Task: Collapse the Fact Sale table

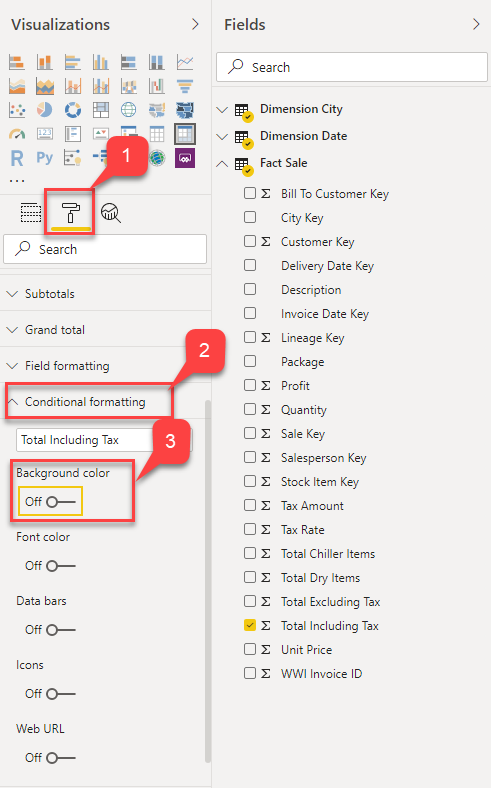Action: tap(222, 163)
